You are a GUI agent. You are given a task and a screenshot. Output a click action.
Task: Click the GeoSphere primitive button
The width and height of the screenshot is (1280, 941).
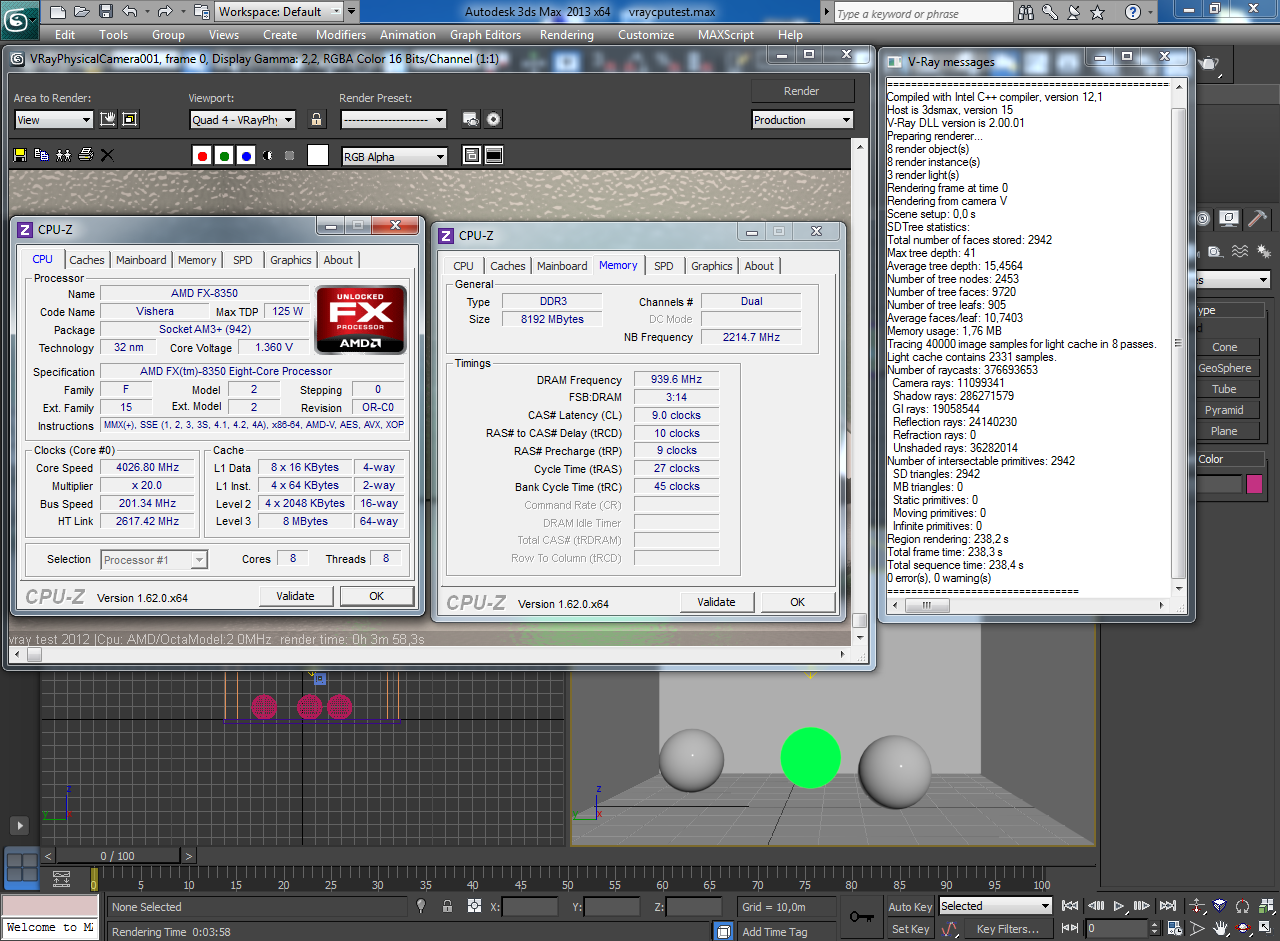1224,368
